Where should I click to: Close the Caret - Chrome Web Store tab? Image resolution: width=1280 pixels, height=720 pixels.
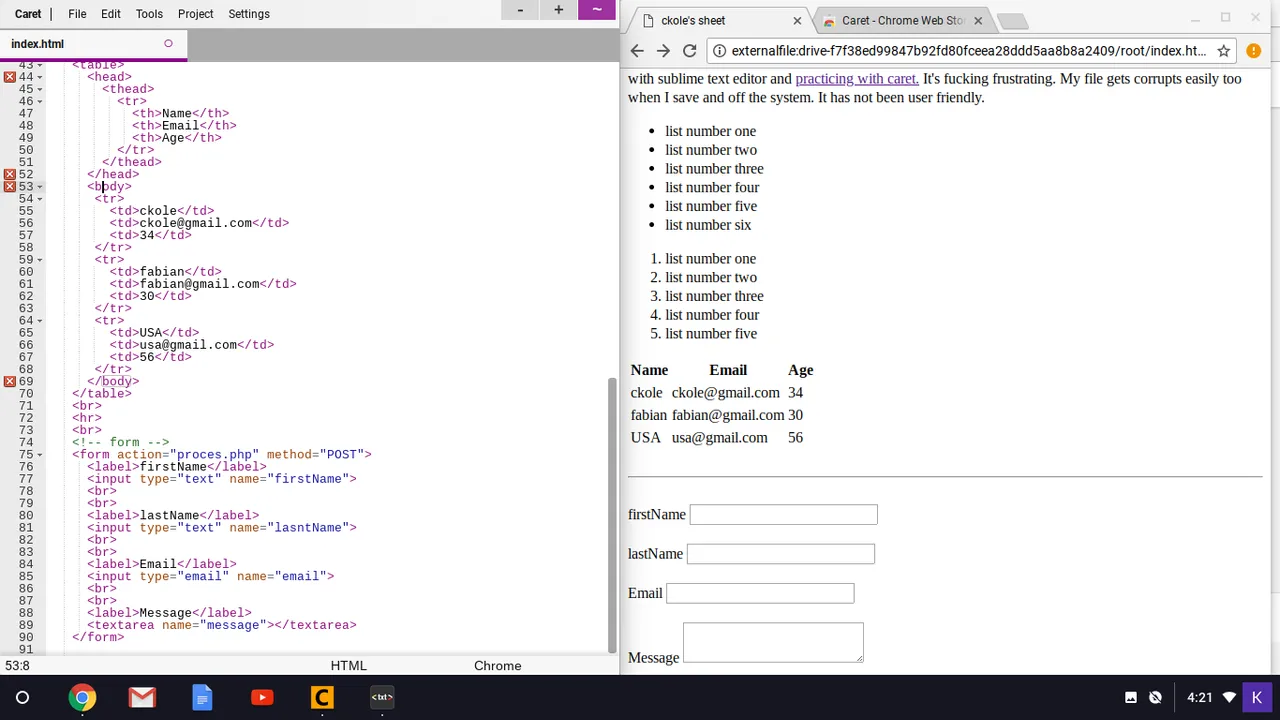(978, 20)
